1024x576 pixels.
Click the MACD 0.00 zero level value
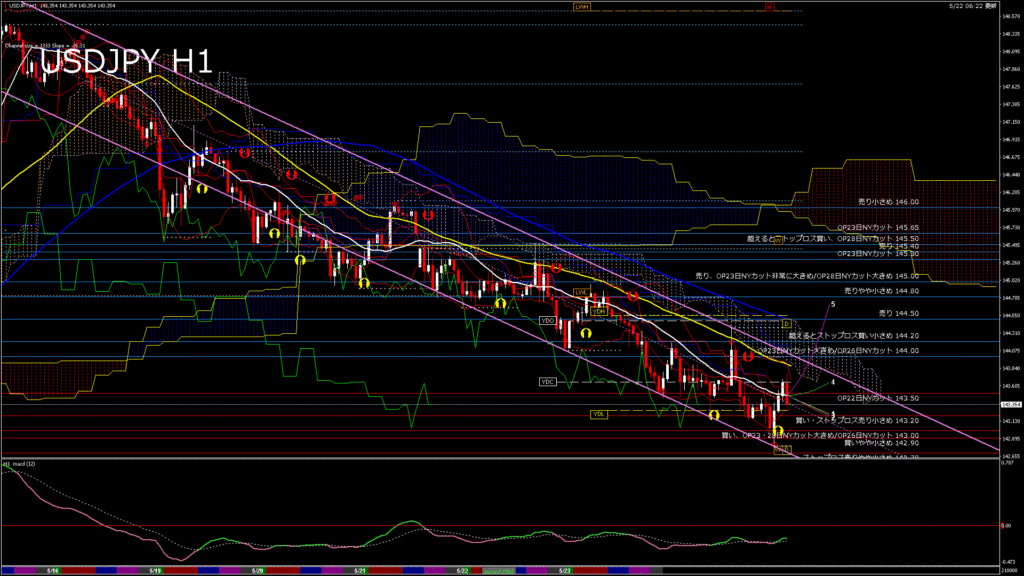[x=1006, y=526]
